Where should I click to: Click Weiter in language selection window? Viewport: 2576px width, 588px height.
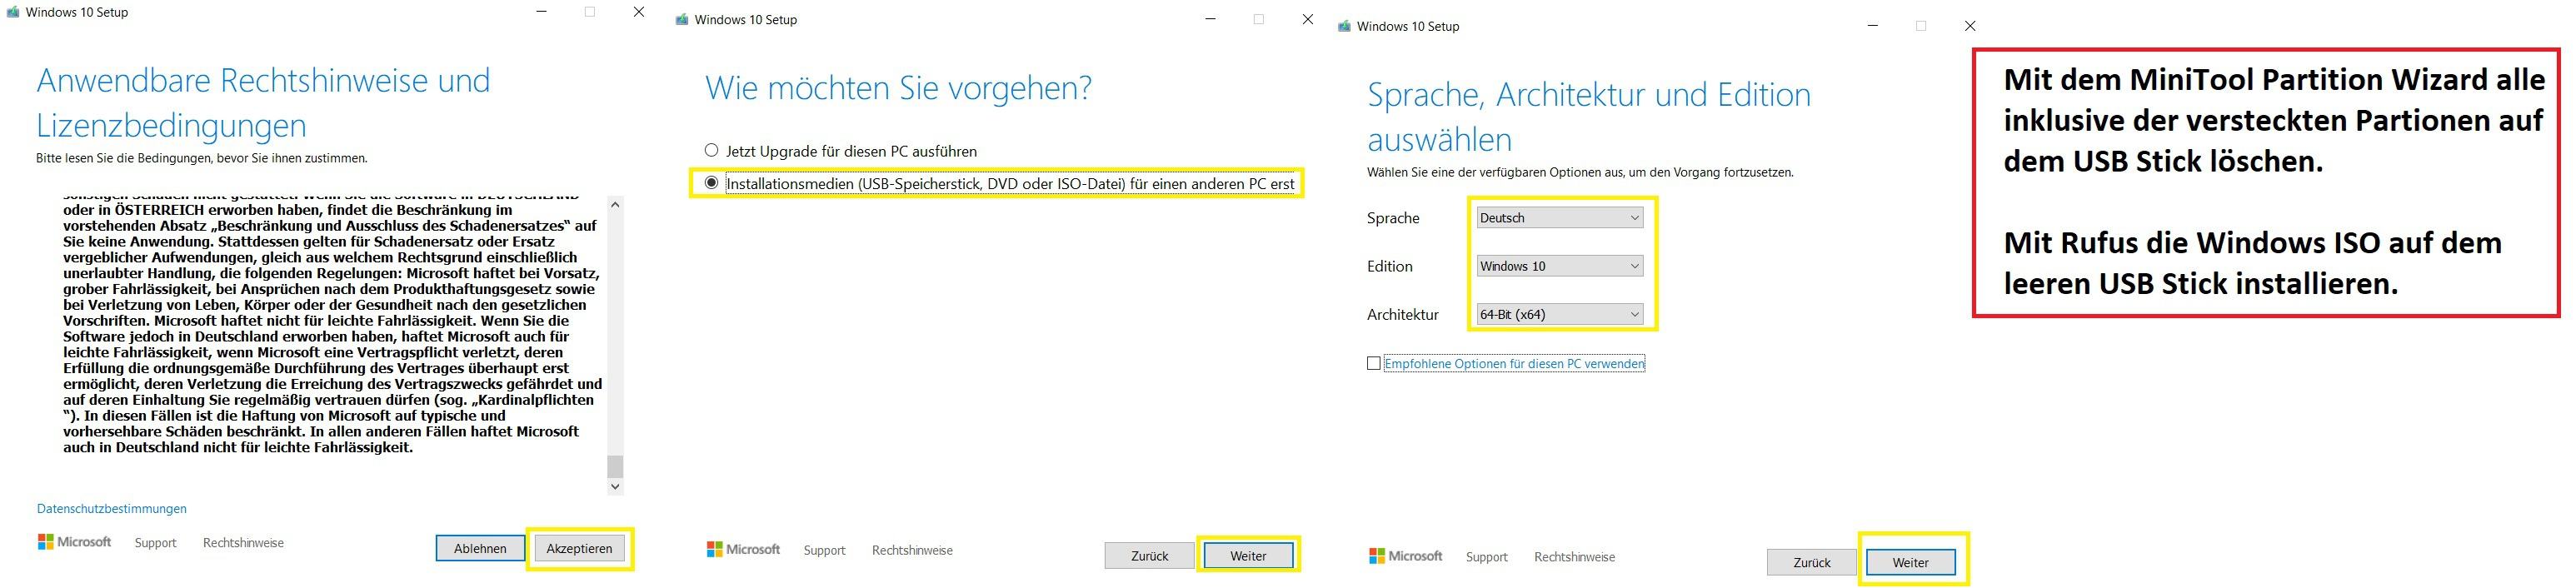pyautogui.click(x=1910, y=562)
